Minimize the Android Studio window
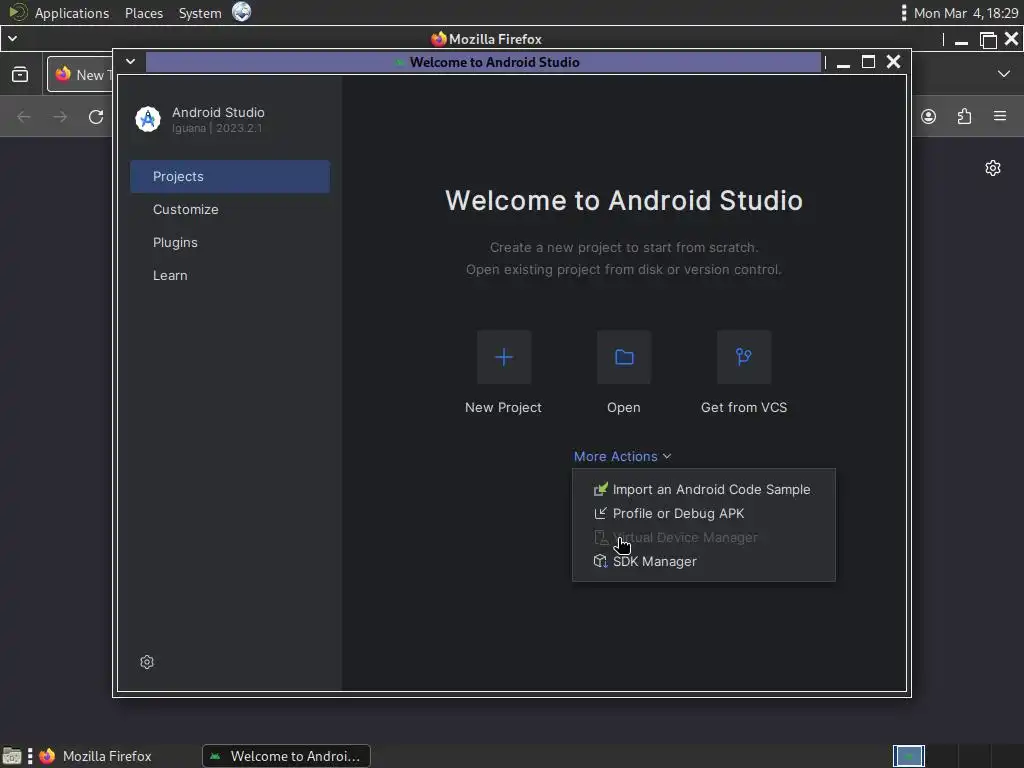The width and height of the screenshot is (1024, 768). (x=843, y=62)
